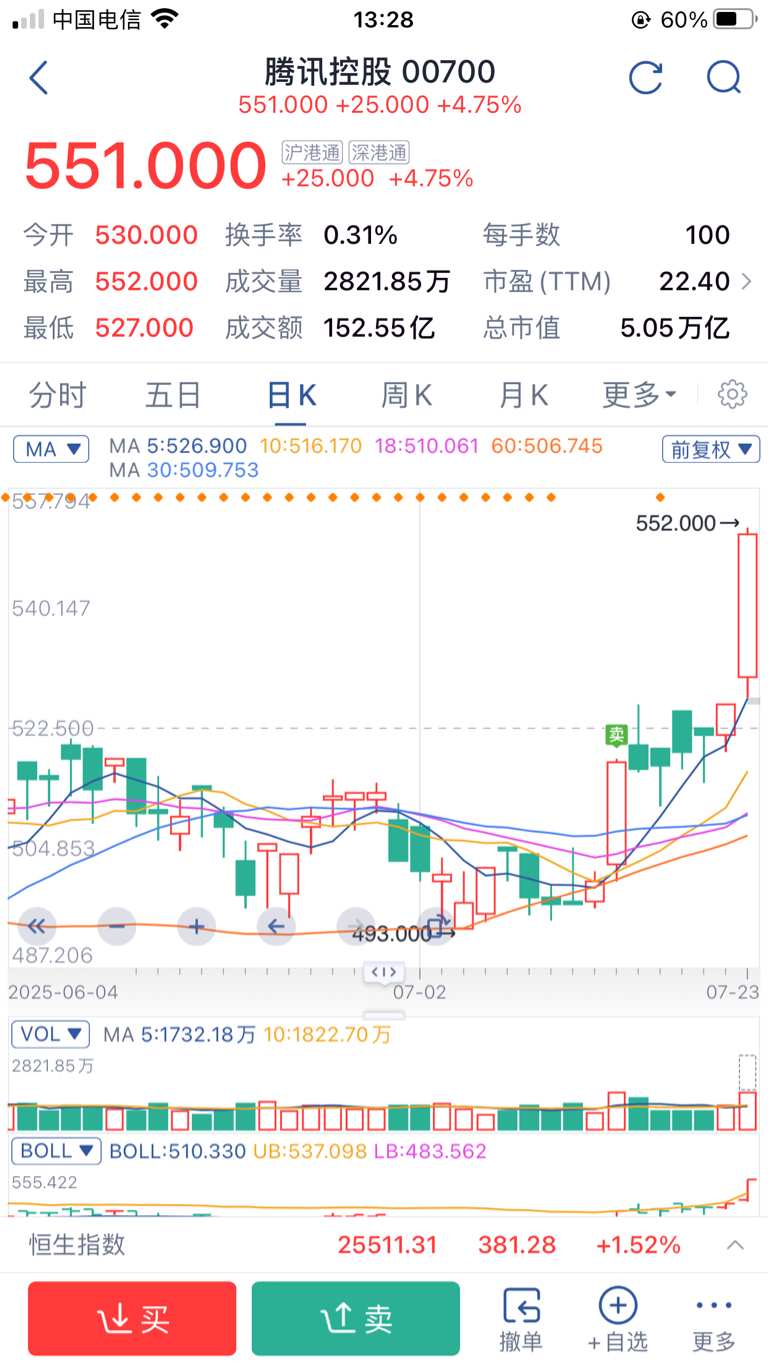Tap the <|> chart range handle

pyautogui.click(x=384, y=971)
